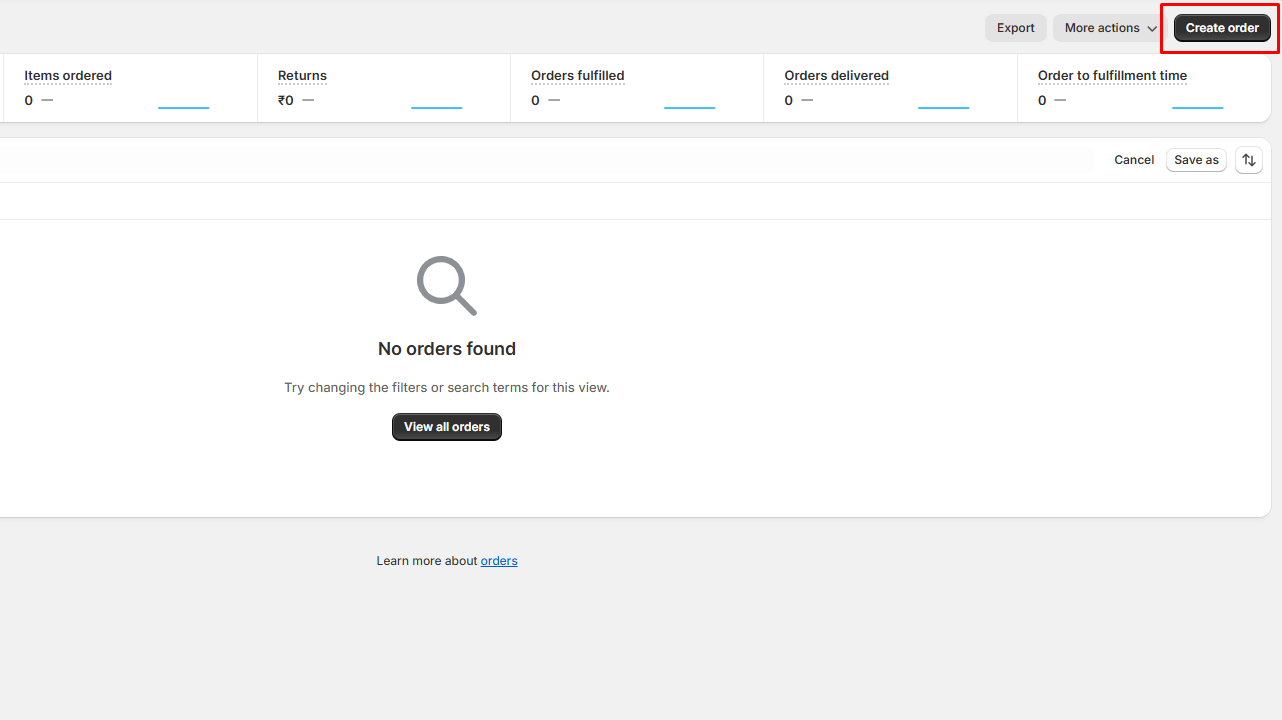The width and height of the screenshot is (1282, 720).
Task: Click the Export button
Action: click(x=1015, y=28)
